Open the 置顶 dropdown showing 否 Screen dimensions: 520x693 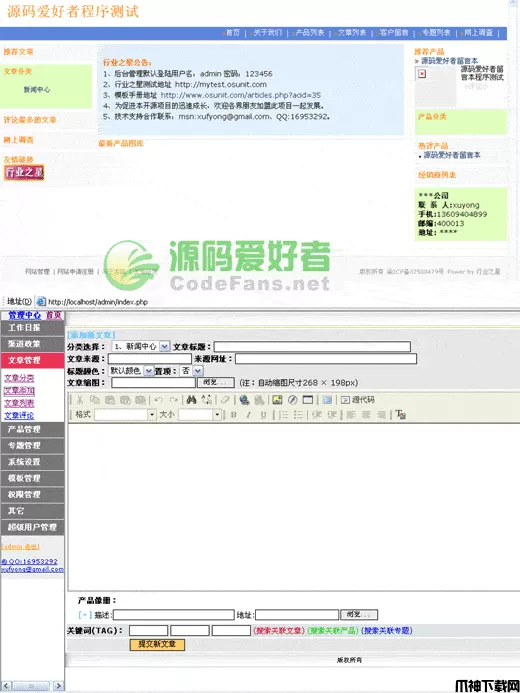192,371
